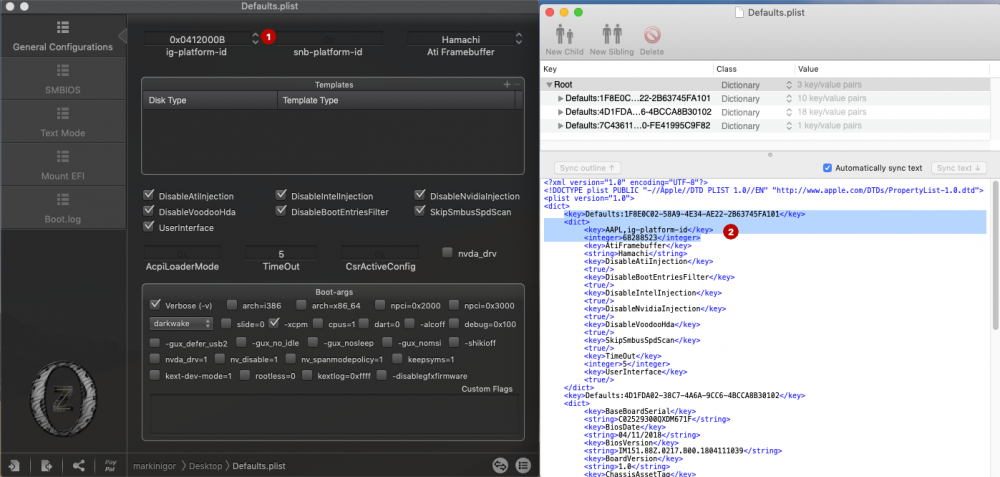The image size is (1000, 477).
Task: Click the Template Type column header
Action: [x=396, y=101]
